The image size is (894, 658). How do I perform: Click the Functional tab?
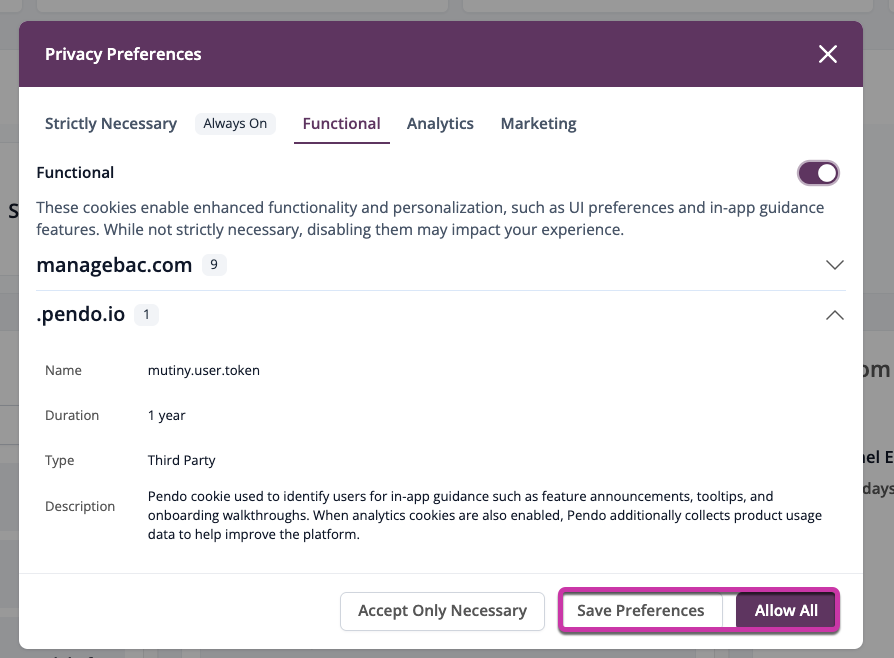341,124
